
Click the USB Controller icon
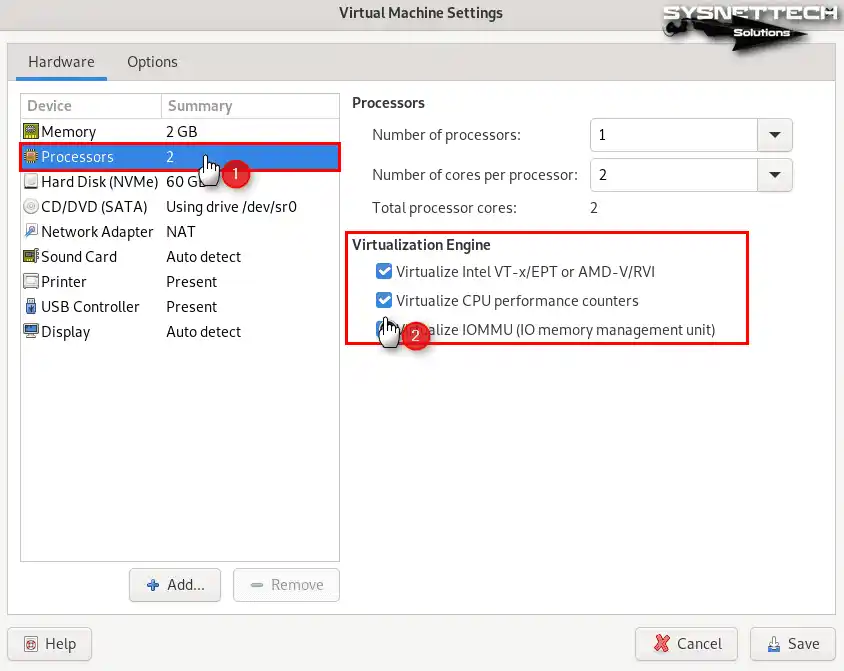click(x=31, y=307)
